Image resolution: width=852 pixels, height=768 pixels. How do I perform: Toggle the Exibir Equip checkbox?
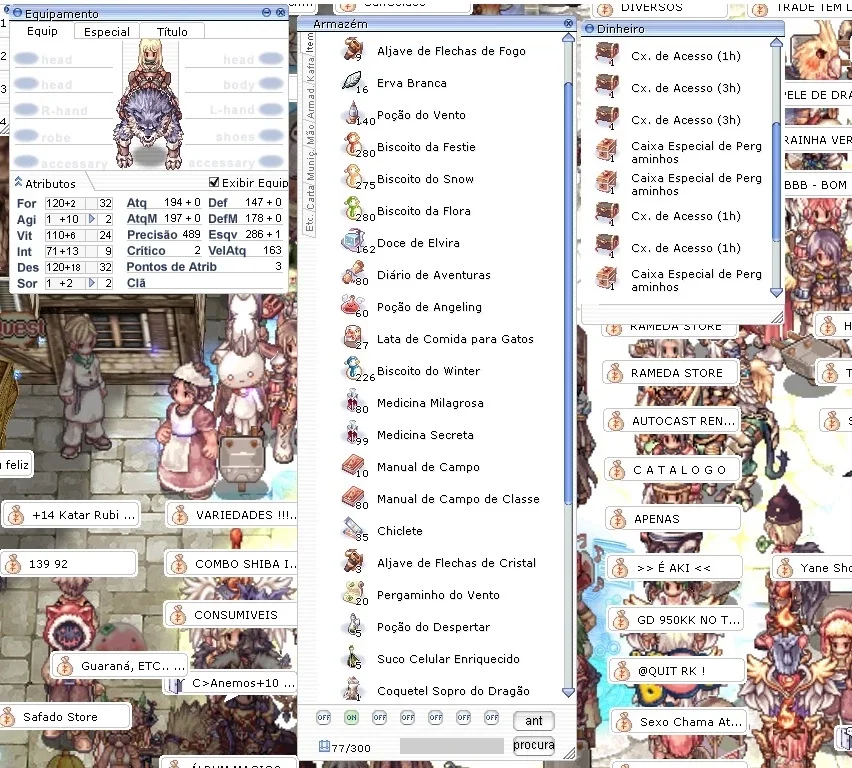(x=214, y=182)
